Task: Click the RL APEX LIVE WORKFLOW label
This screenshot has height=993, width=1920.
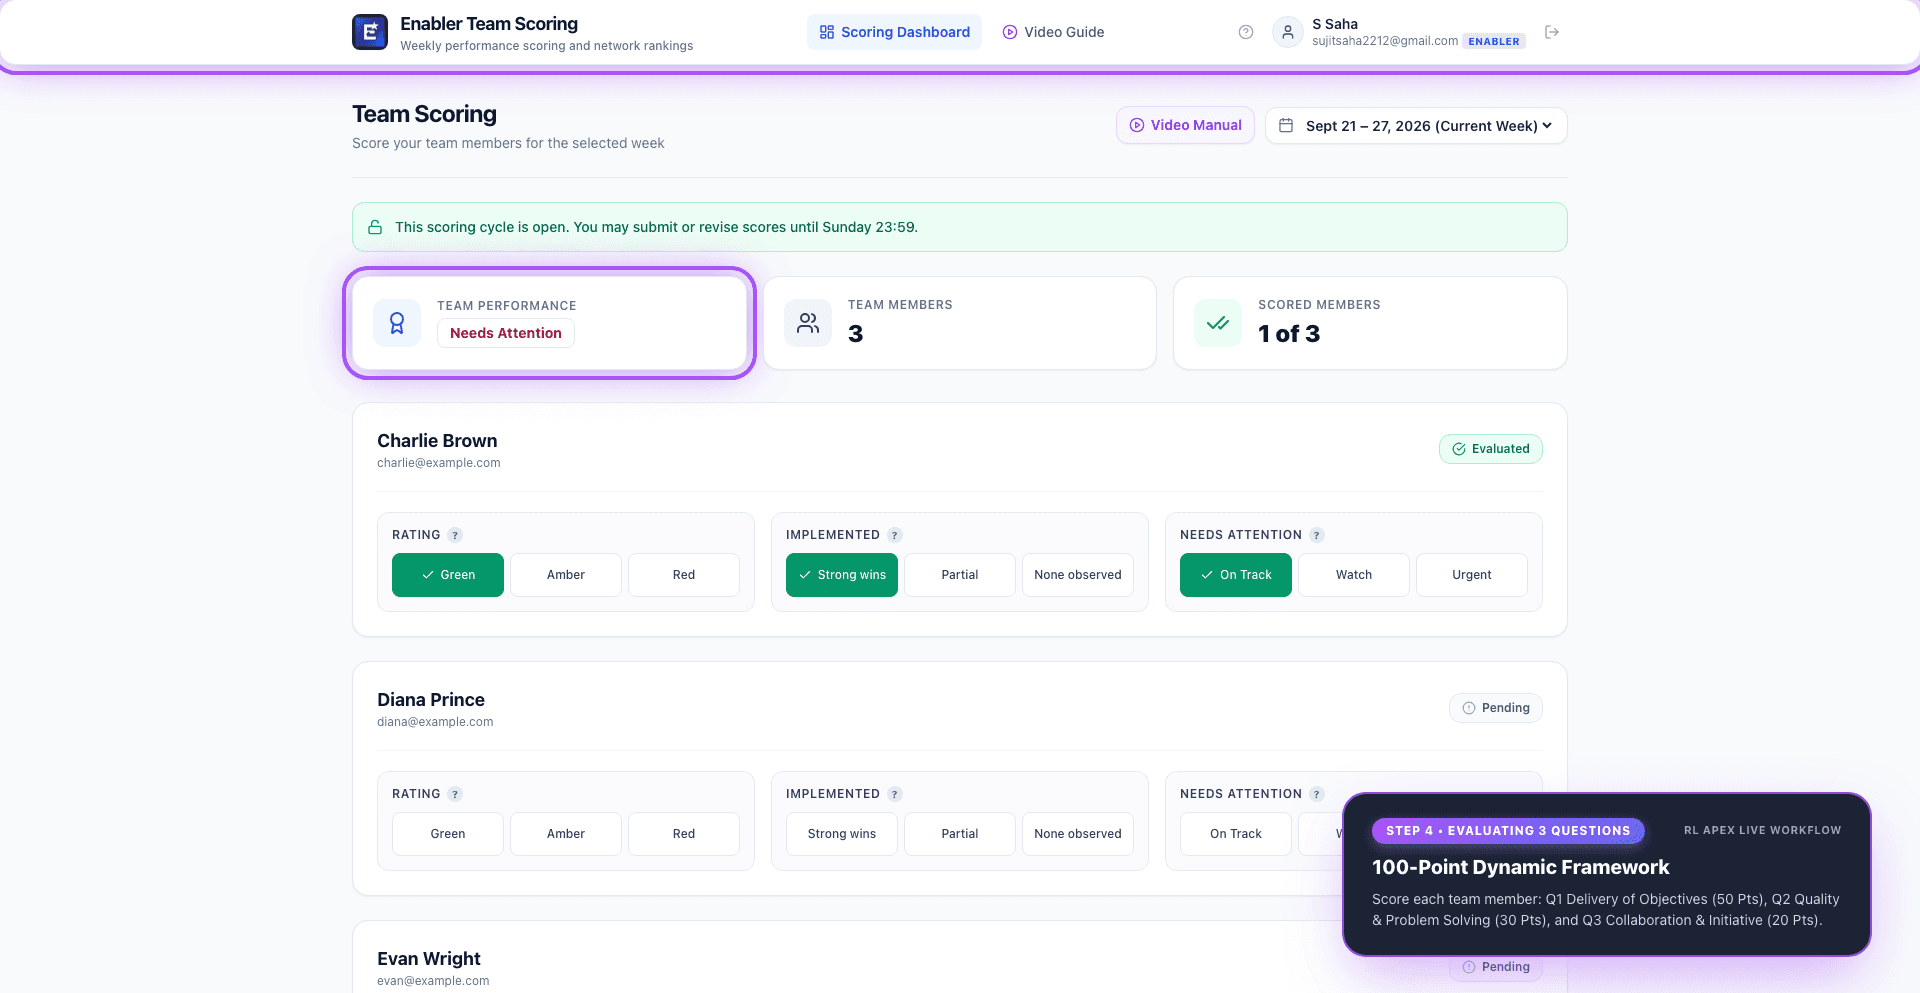Action: tap(1762, 831)
